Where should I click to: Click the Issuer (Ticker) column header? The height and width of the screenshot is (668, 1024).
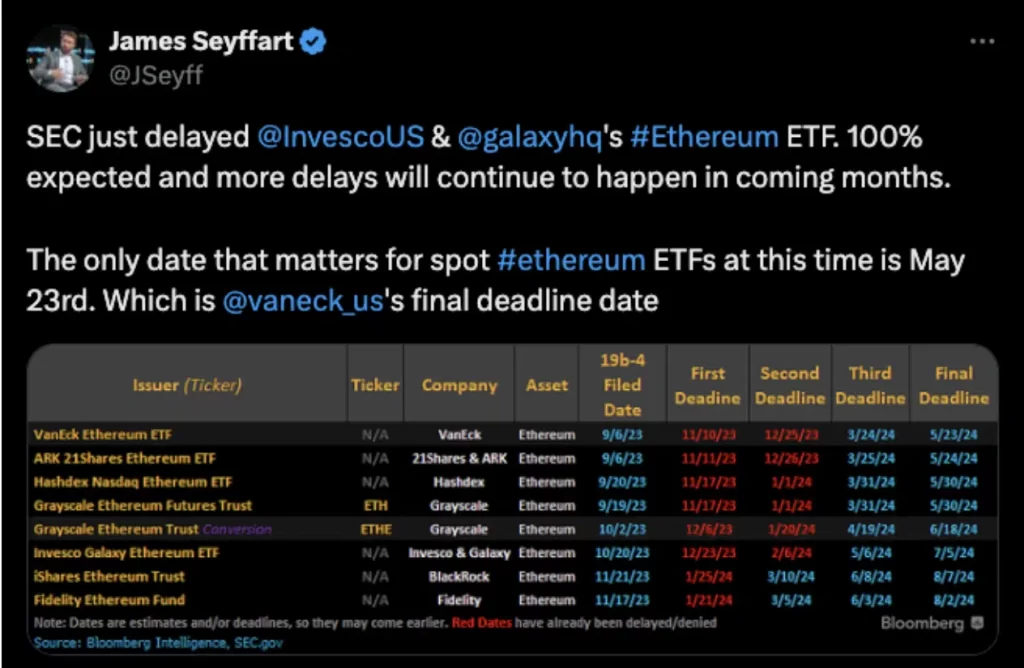187,385
